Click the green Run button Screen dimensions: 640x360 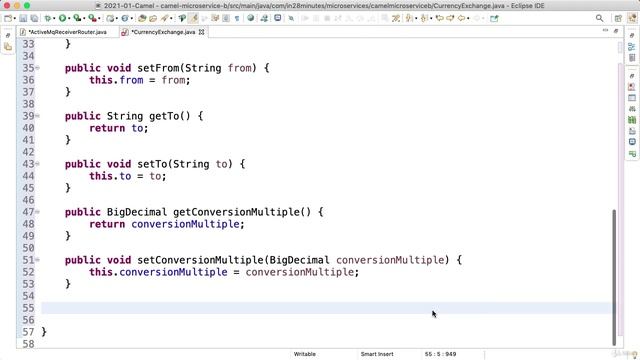click(x=62, y=18)
